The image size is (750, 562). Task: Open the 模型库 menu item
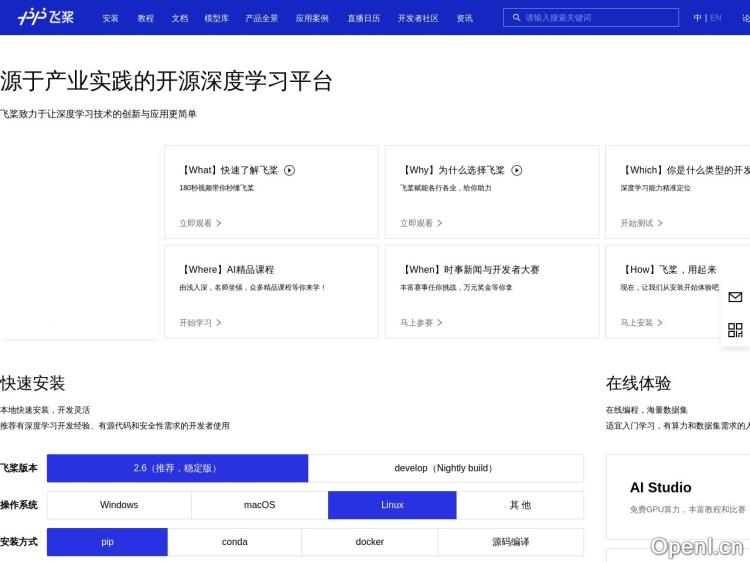217,18
